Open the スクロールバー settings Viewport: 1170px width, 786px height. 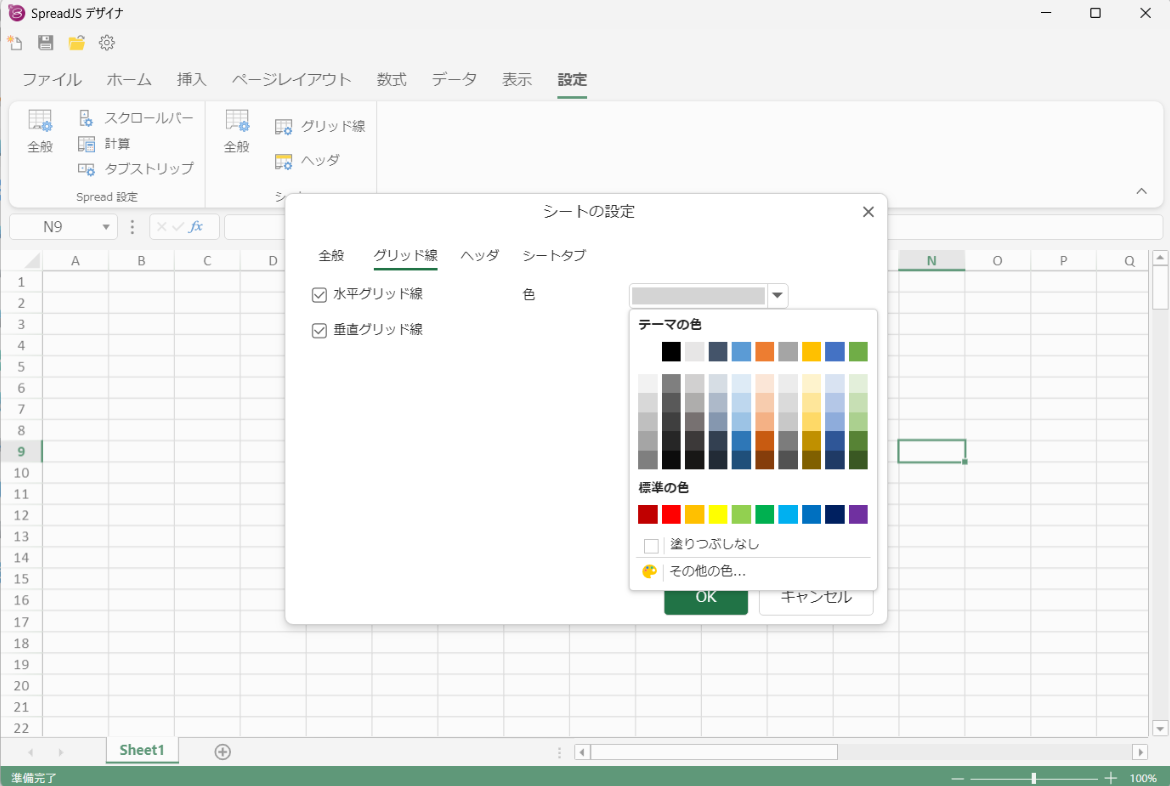click(x=136, y=118)
